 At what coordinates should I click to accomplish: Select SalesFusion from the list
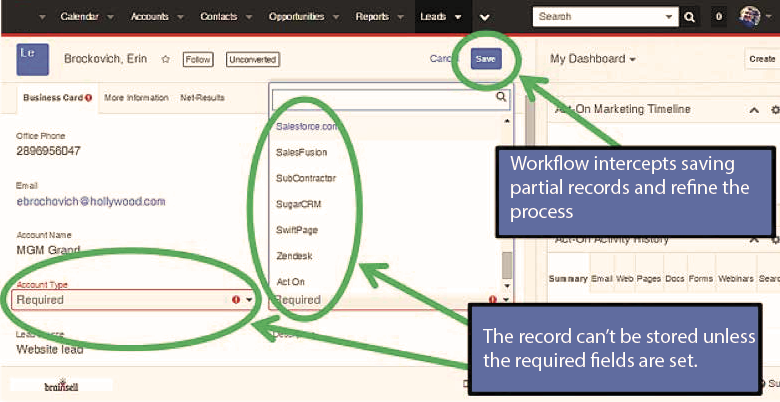tap(386, 152)
